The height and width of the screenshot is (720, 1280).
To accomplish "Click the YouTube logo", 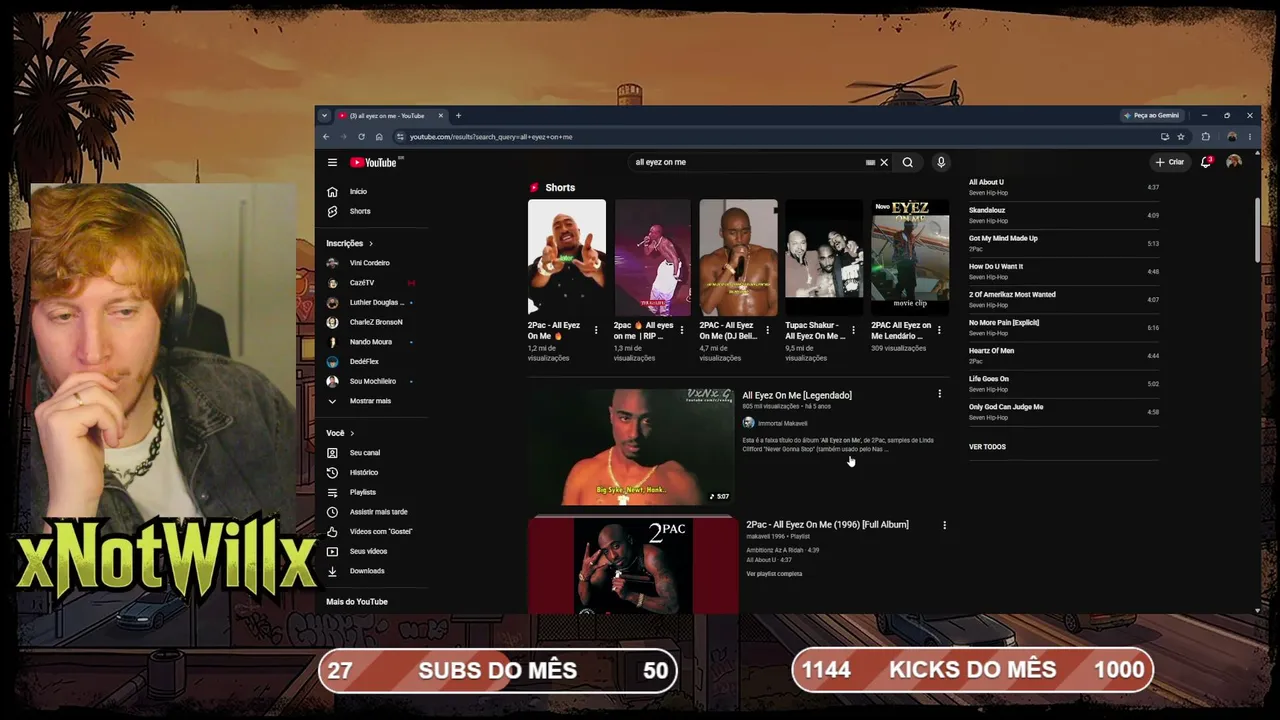I will (374, 162).
